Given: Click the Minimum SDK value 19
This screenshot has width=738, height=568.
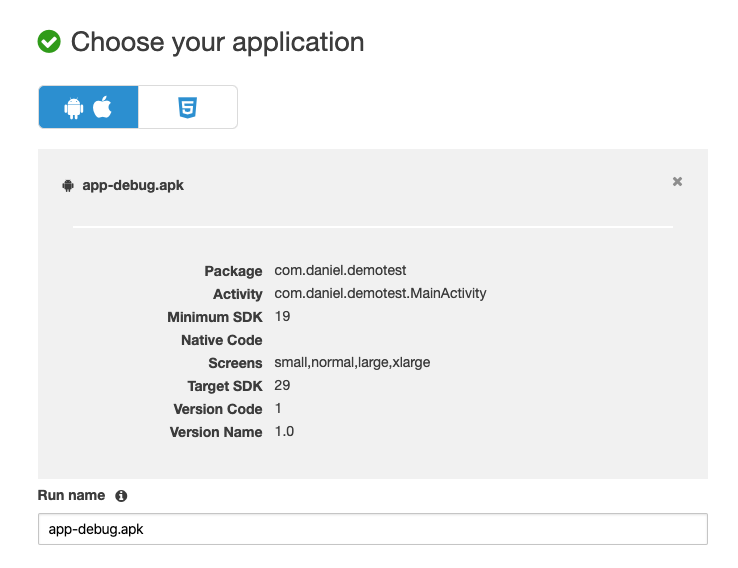Looking at the screenshot, I should pyautogui.click(x=282, y=317).
